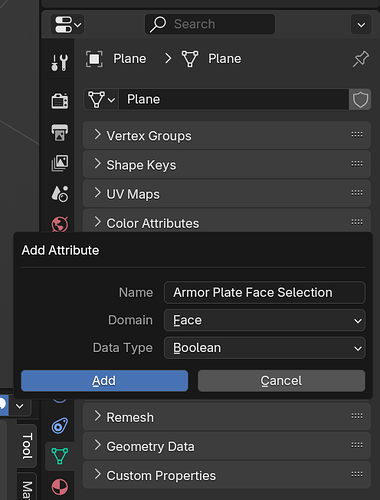The height and width of the screenshot is (500, 380).
Task: Click the Shape Keys drag grip icon
Action: point(357,164)
